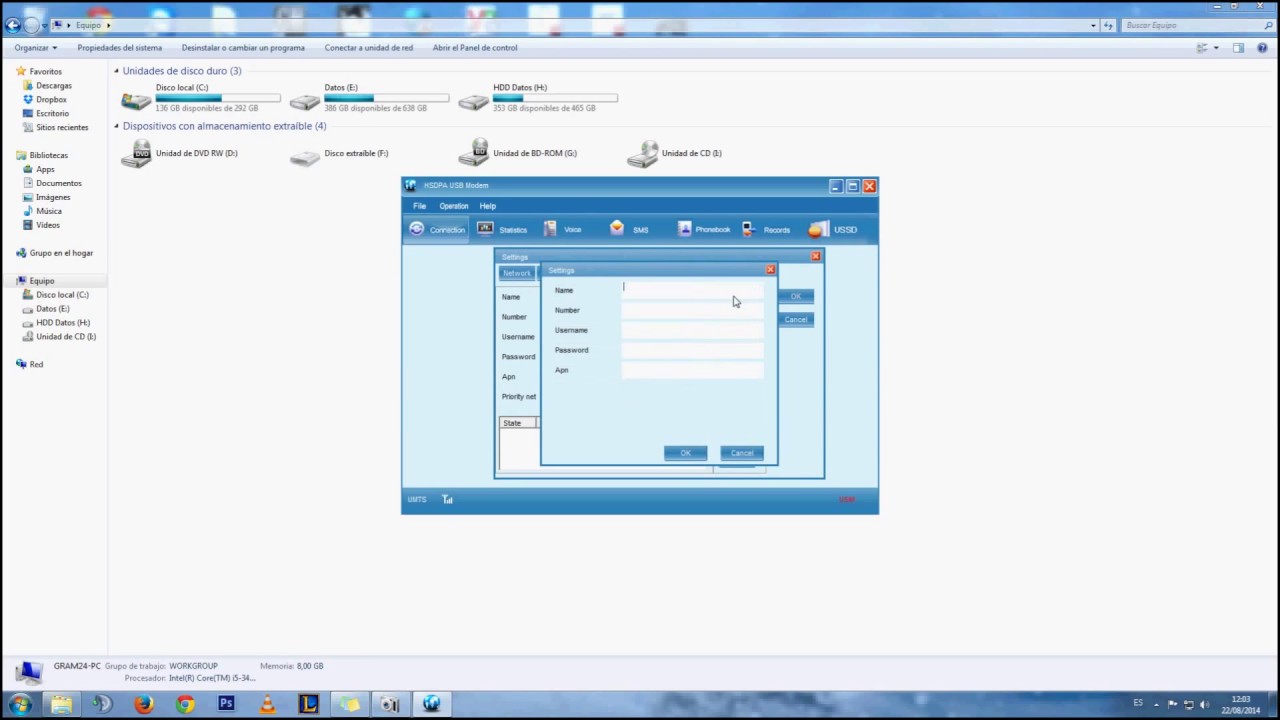Open Dropbox in the Explorer sidebar

click(x=51, y=100)
